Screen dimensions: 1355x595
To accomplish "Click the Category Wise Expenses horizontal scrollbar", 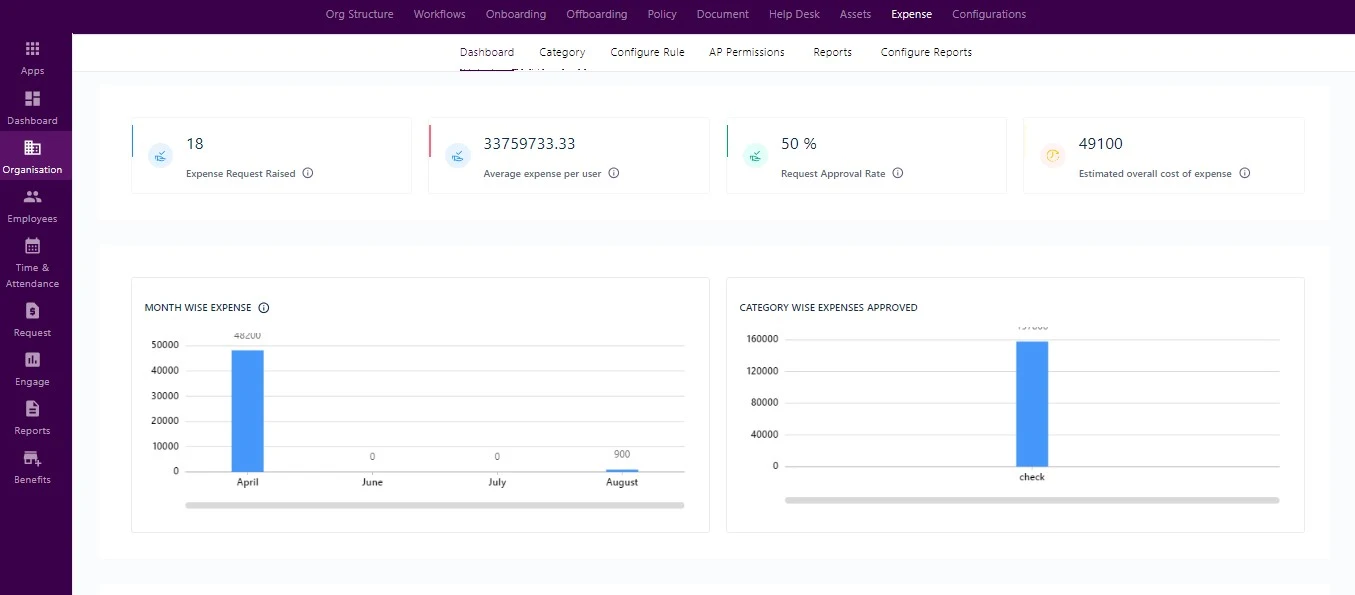I will click(1032, 500).
